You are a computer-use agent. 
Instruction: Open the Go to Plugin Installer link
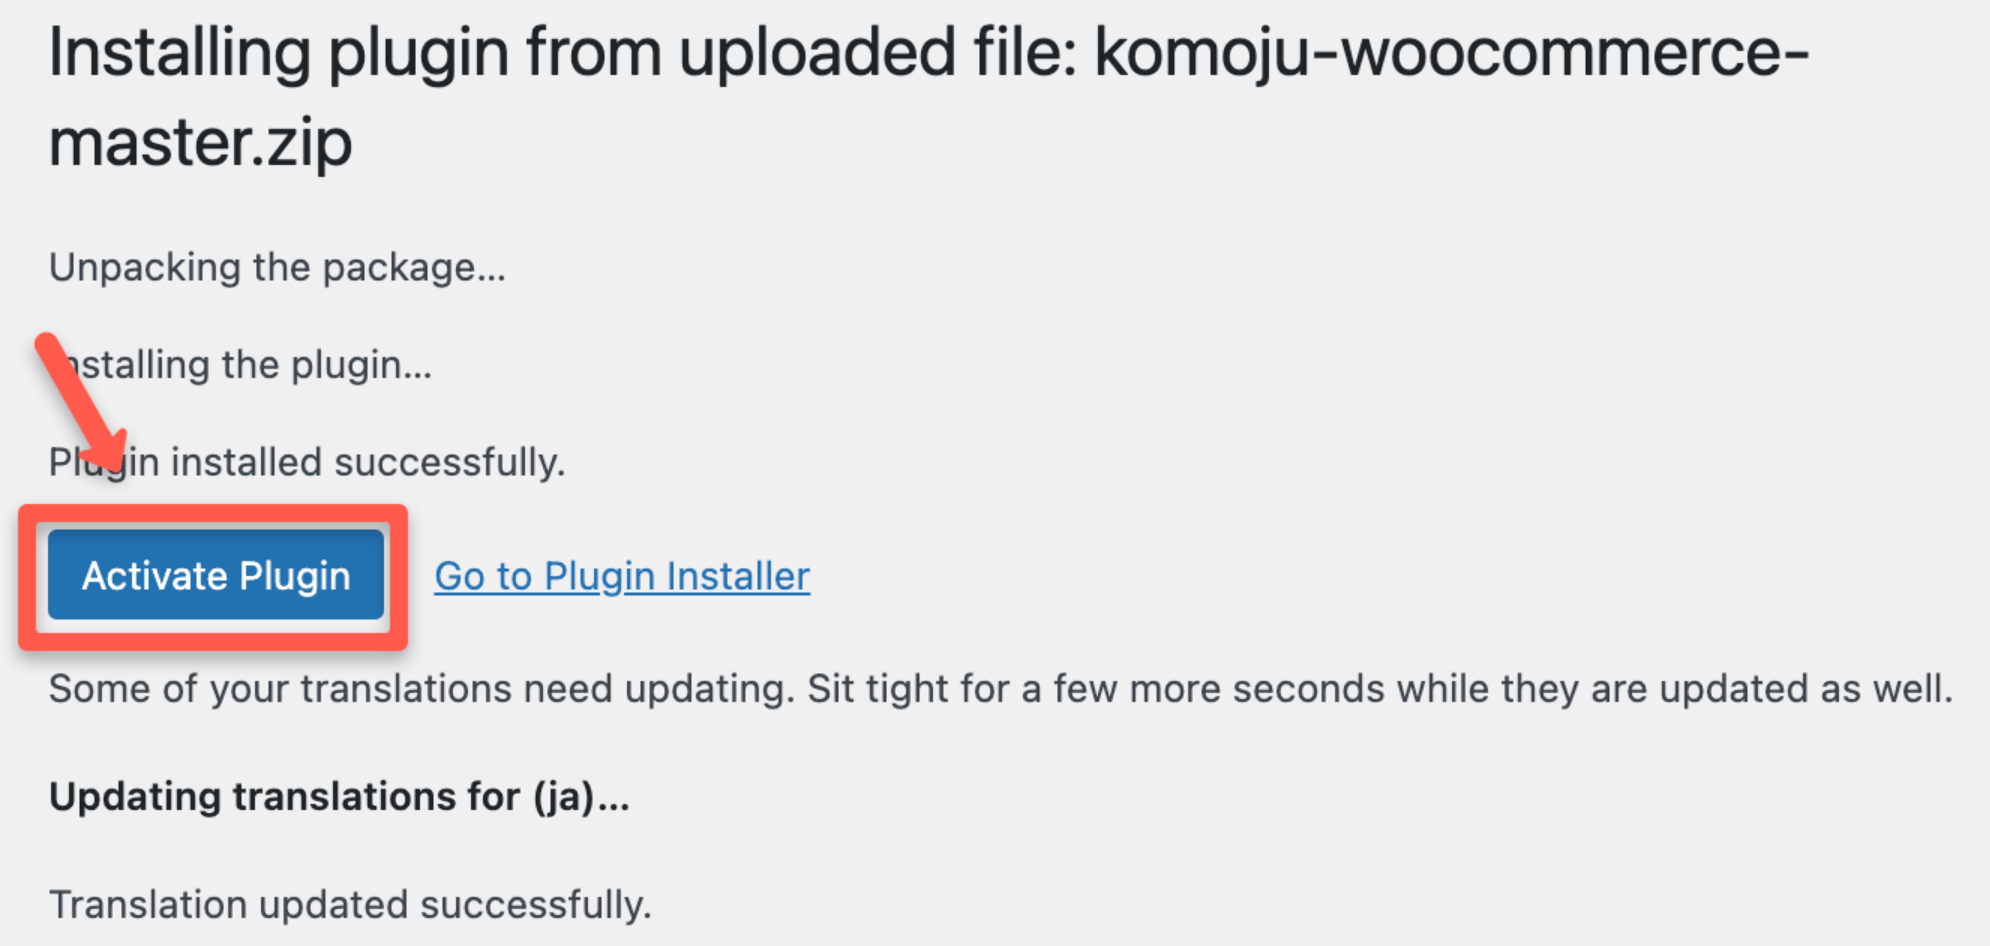click(x=621, y=576)
